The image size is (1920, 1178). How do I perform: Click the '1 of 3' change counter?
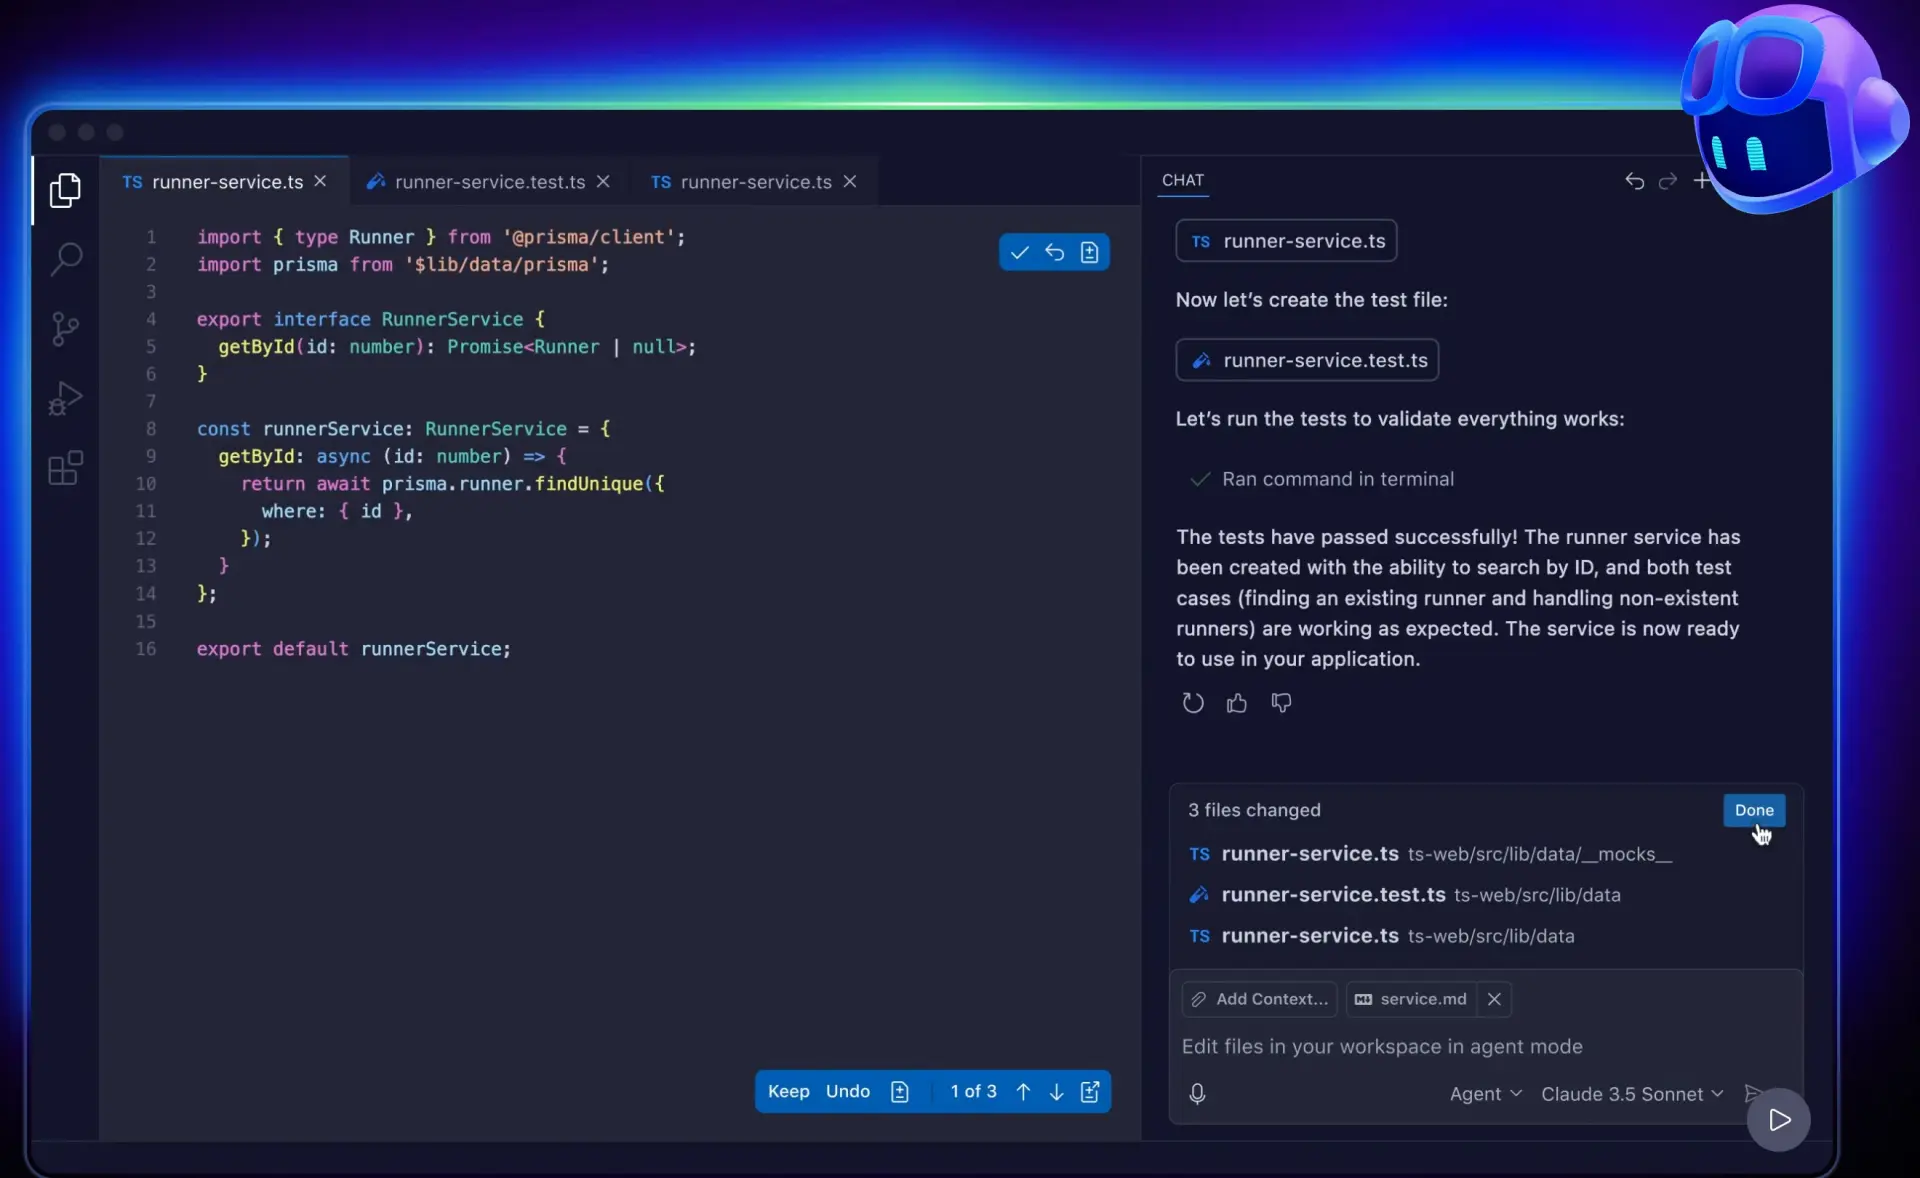coord(973,1091)
